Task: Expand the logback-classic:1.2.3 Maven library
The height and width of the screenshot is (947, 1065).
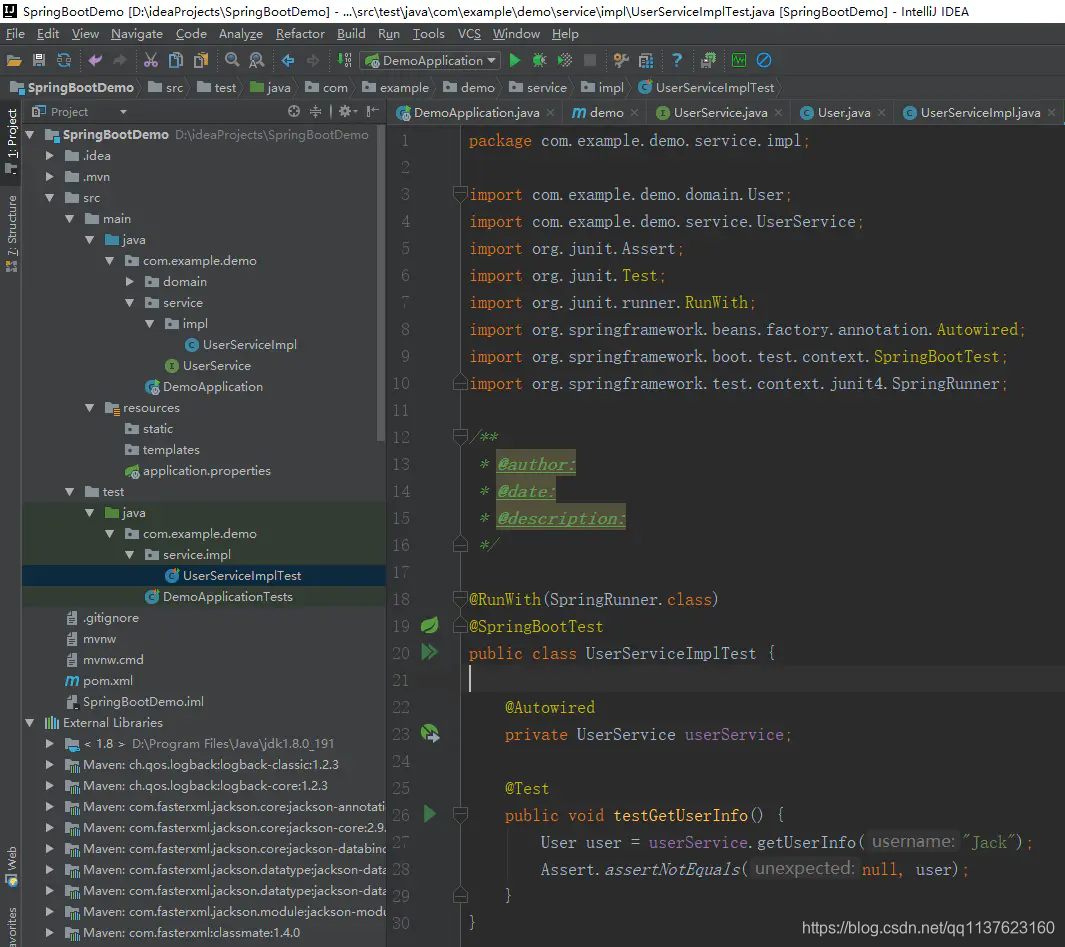Action: click(x=50, y=764)
